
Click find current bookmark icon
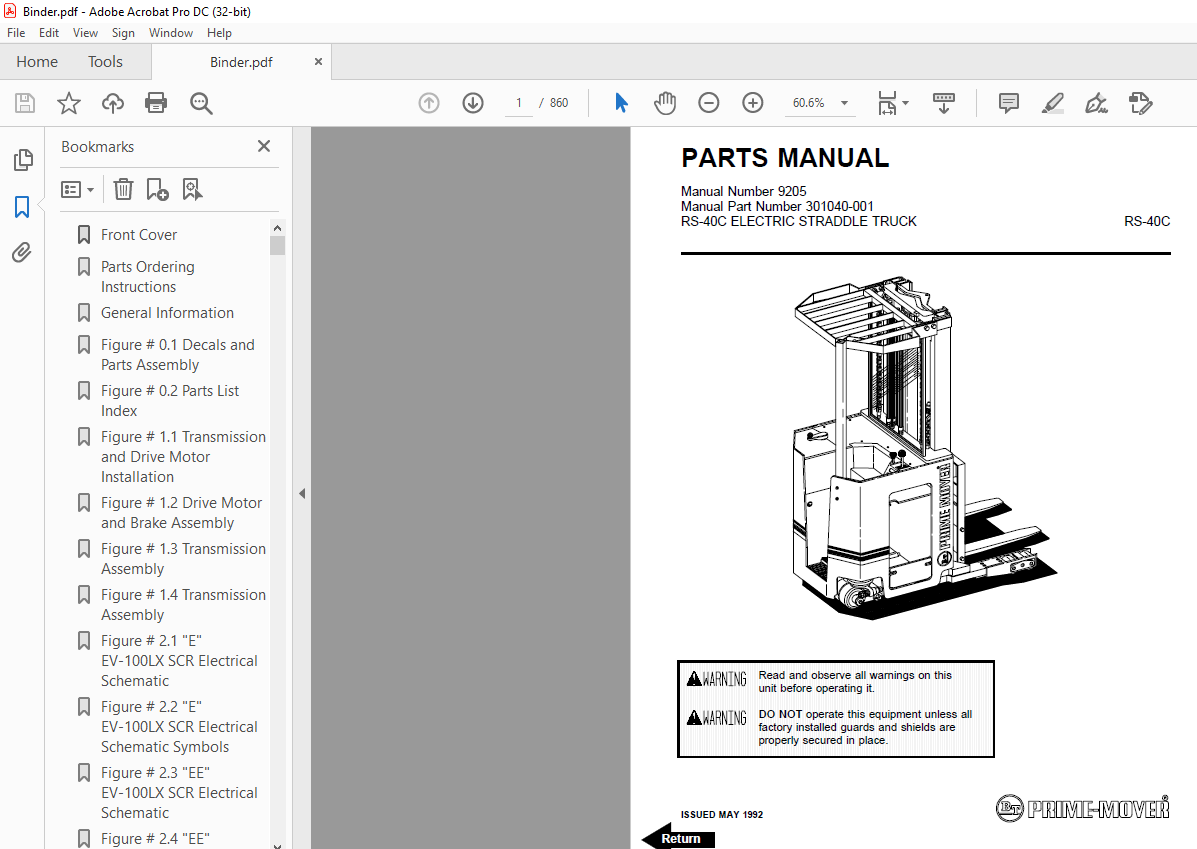192,189
